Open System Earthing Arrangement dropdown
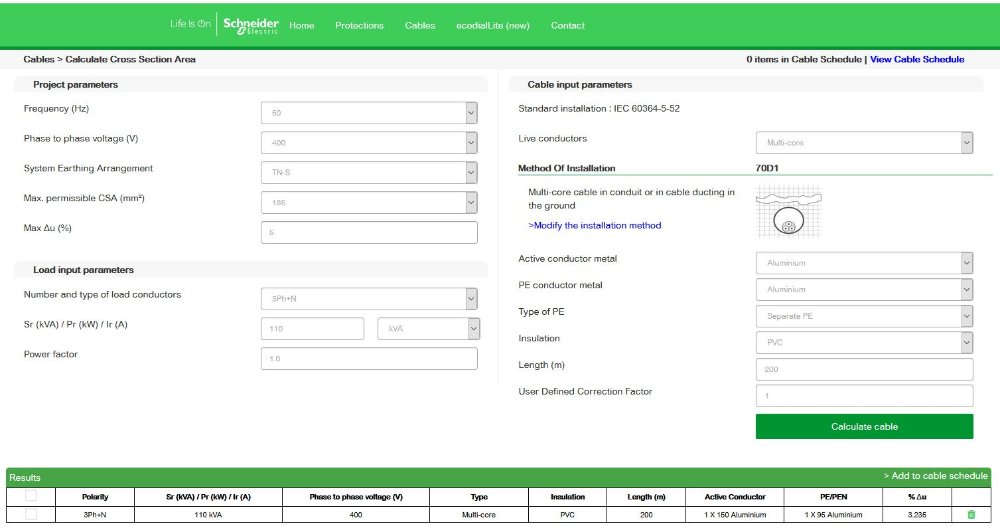This screenshot has width=1000, height=532. click(x=369, y=173)
